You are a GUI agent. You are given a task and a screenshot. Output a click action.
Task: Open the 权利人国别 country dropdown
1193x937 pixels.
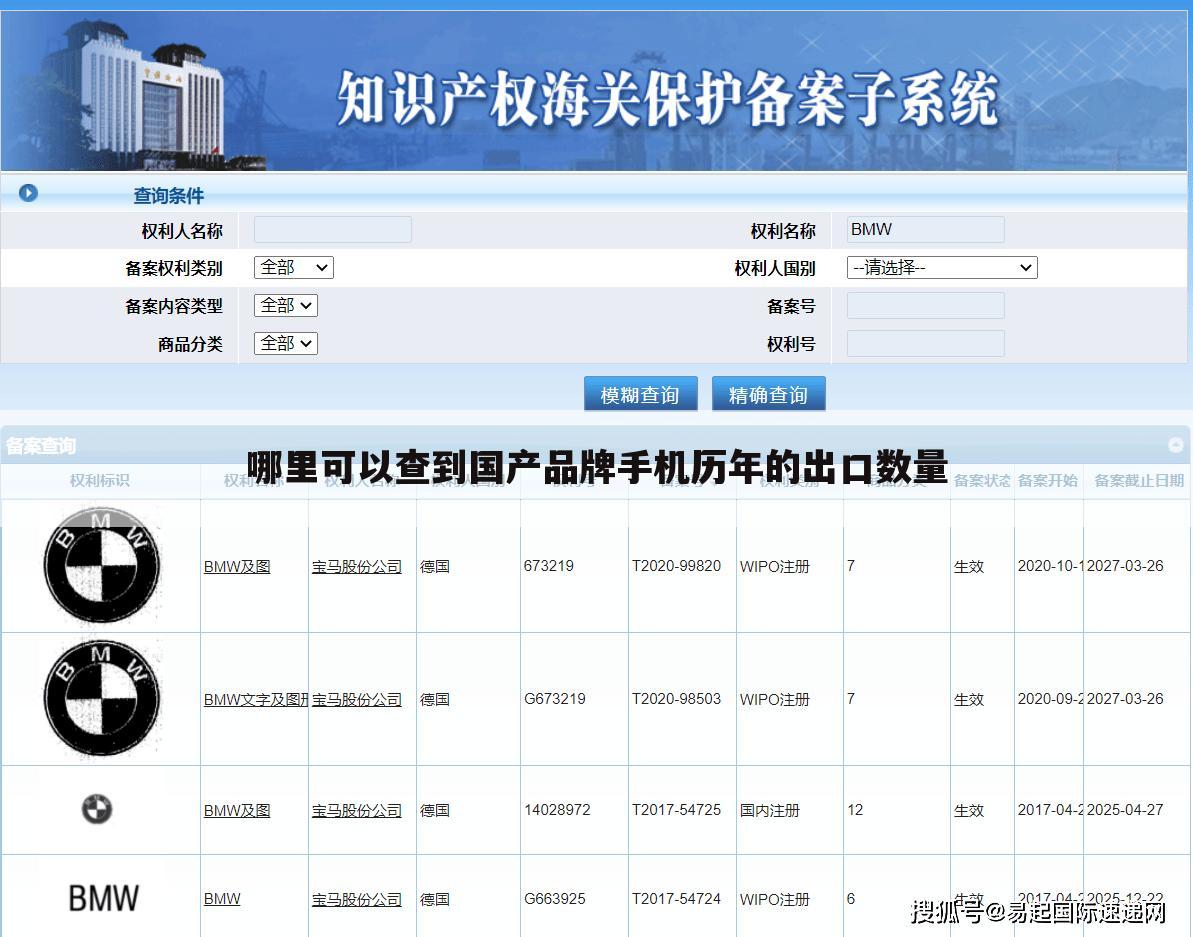click(941, 267)
